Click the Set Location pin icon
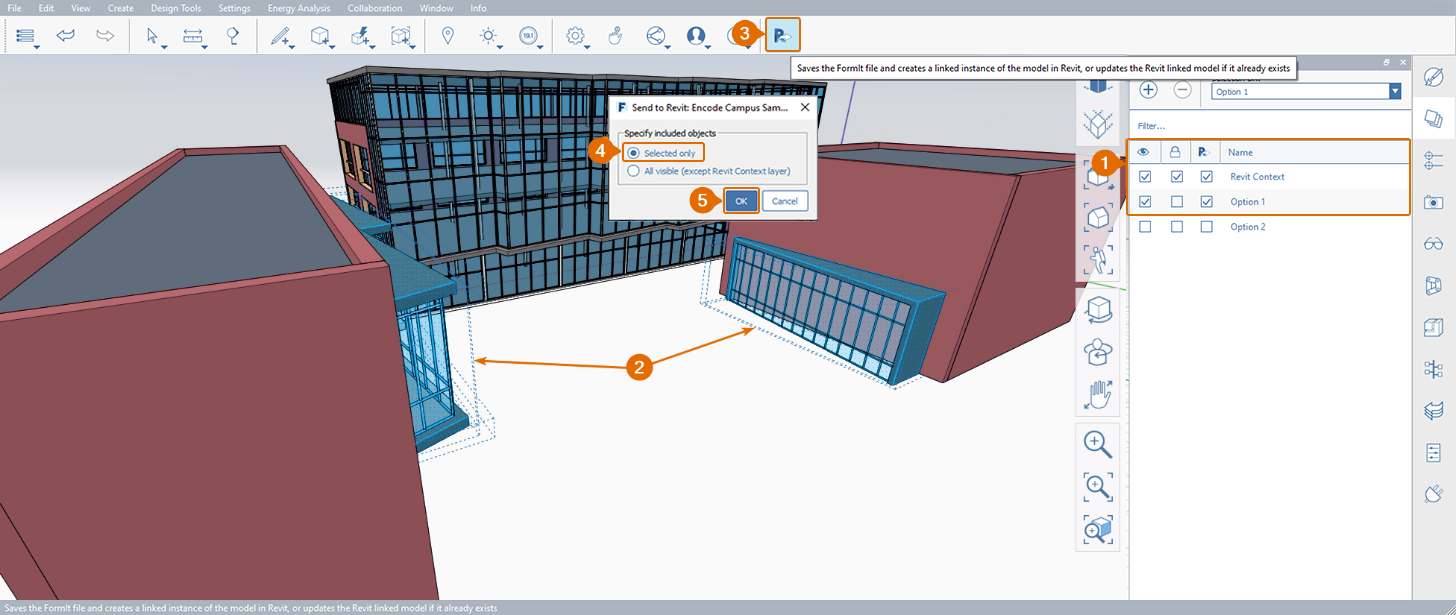Screen dimensions: 1456x615 [x=447, y=36]
